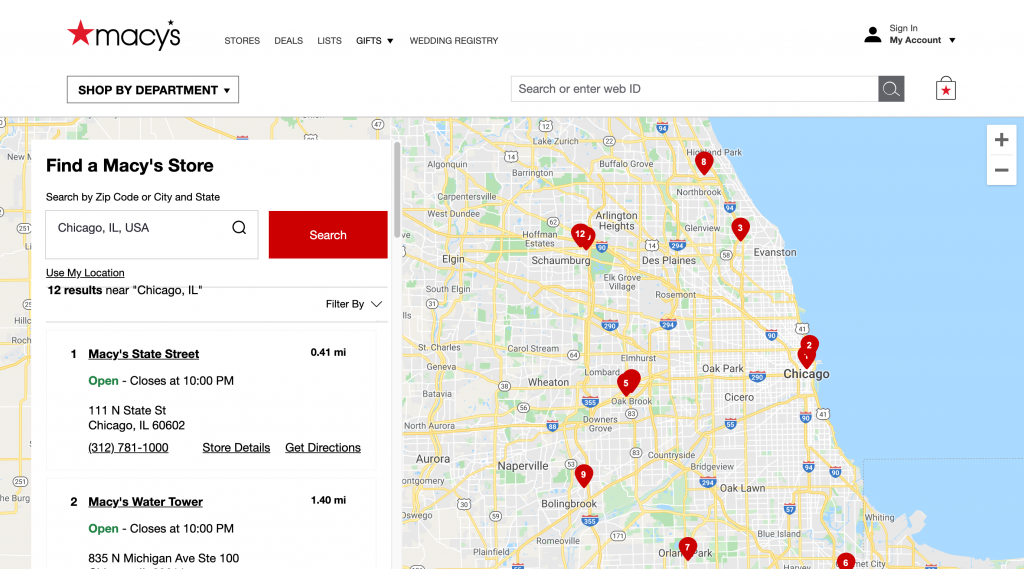1024x569 pixels.
Task: Click the store results list scrollbar
Action: pyautogui.click(x=397, y=189)
